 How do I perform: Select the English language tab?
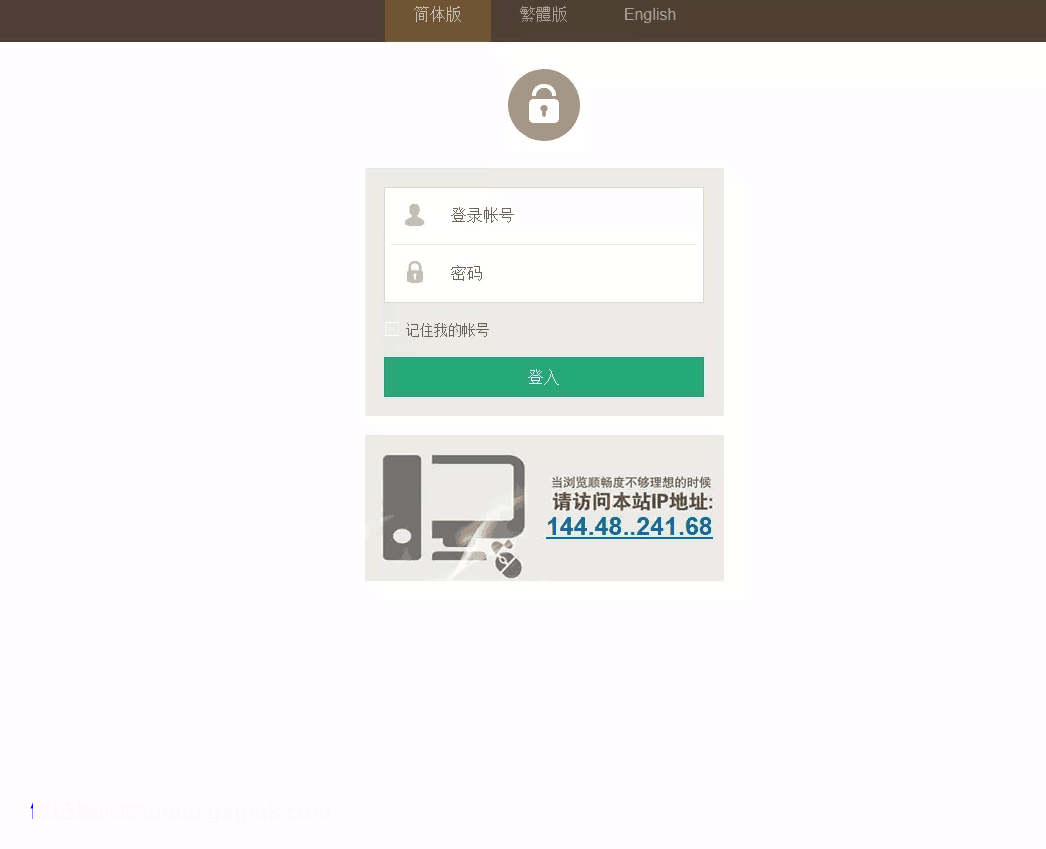tap(650, 15)
